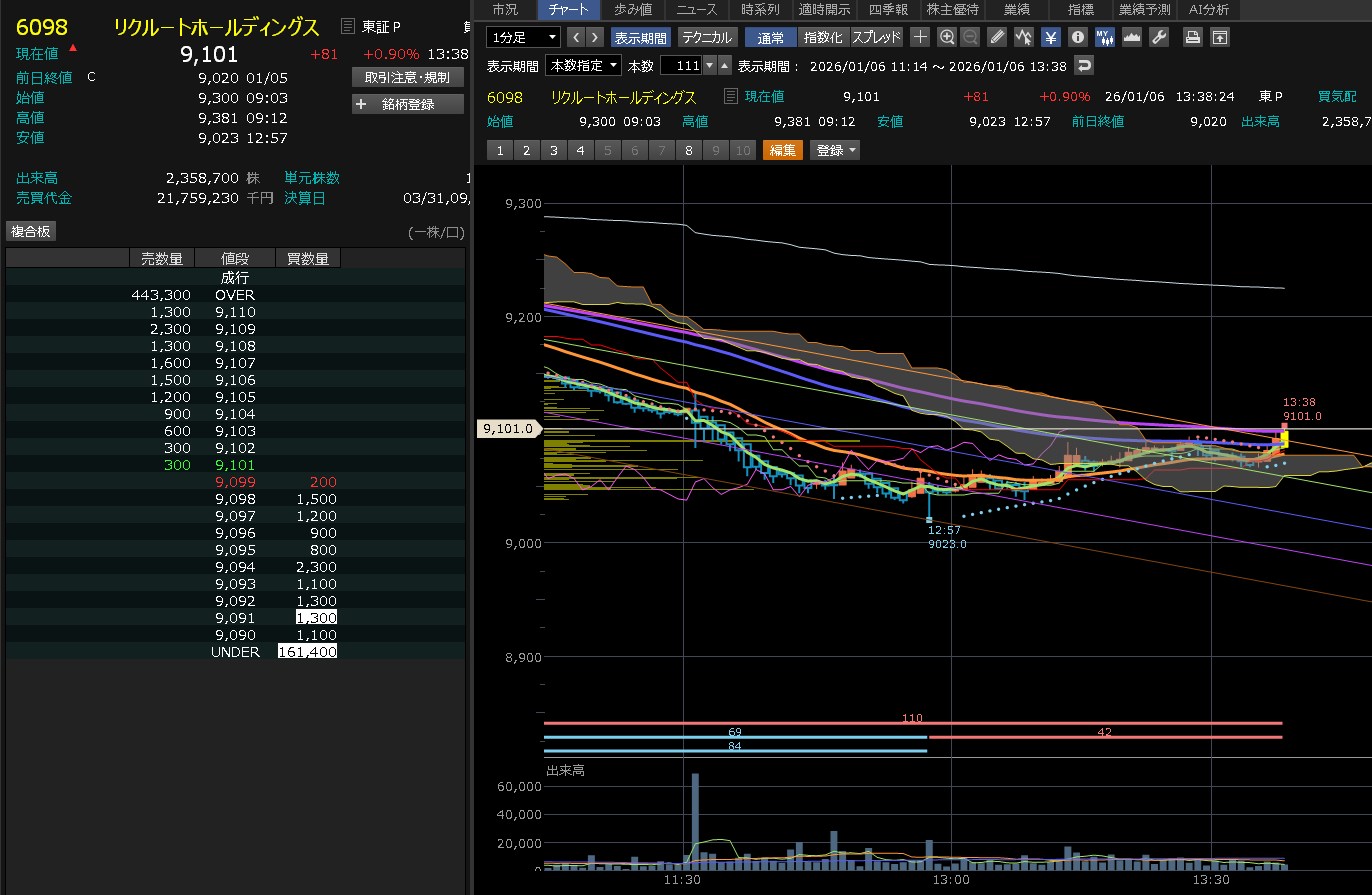
Task: Switch to the 歩み値 tab
Action: coord(634,10)
